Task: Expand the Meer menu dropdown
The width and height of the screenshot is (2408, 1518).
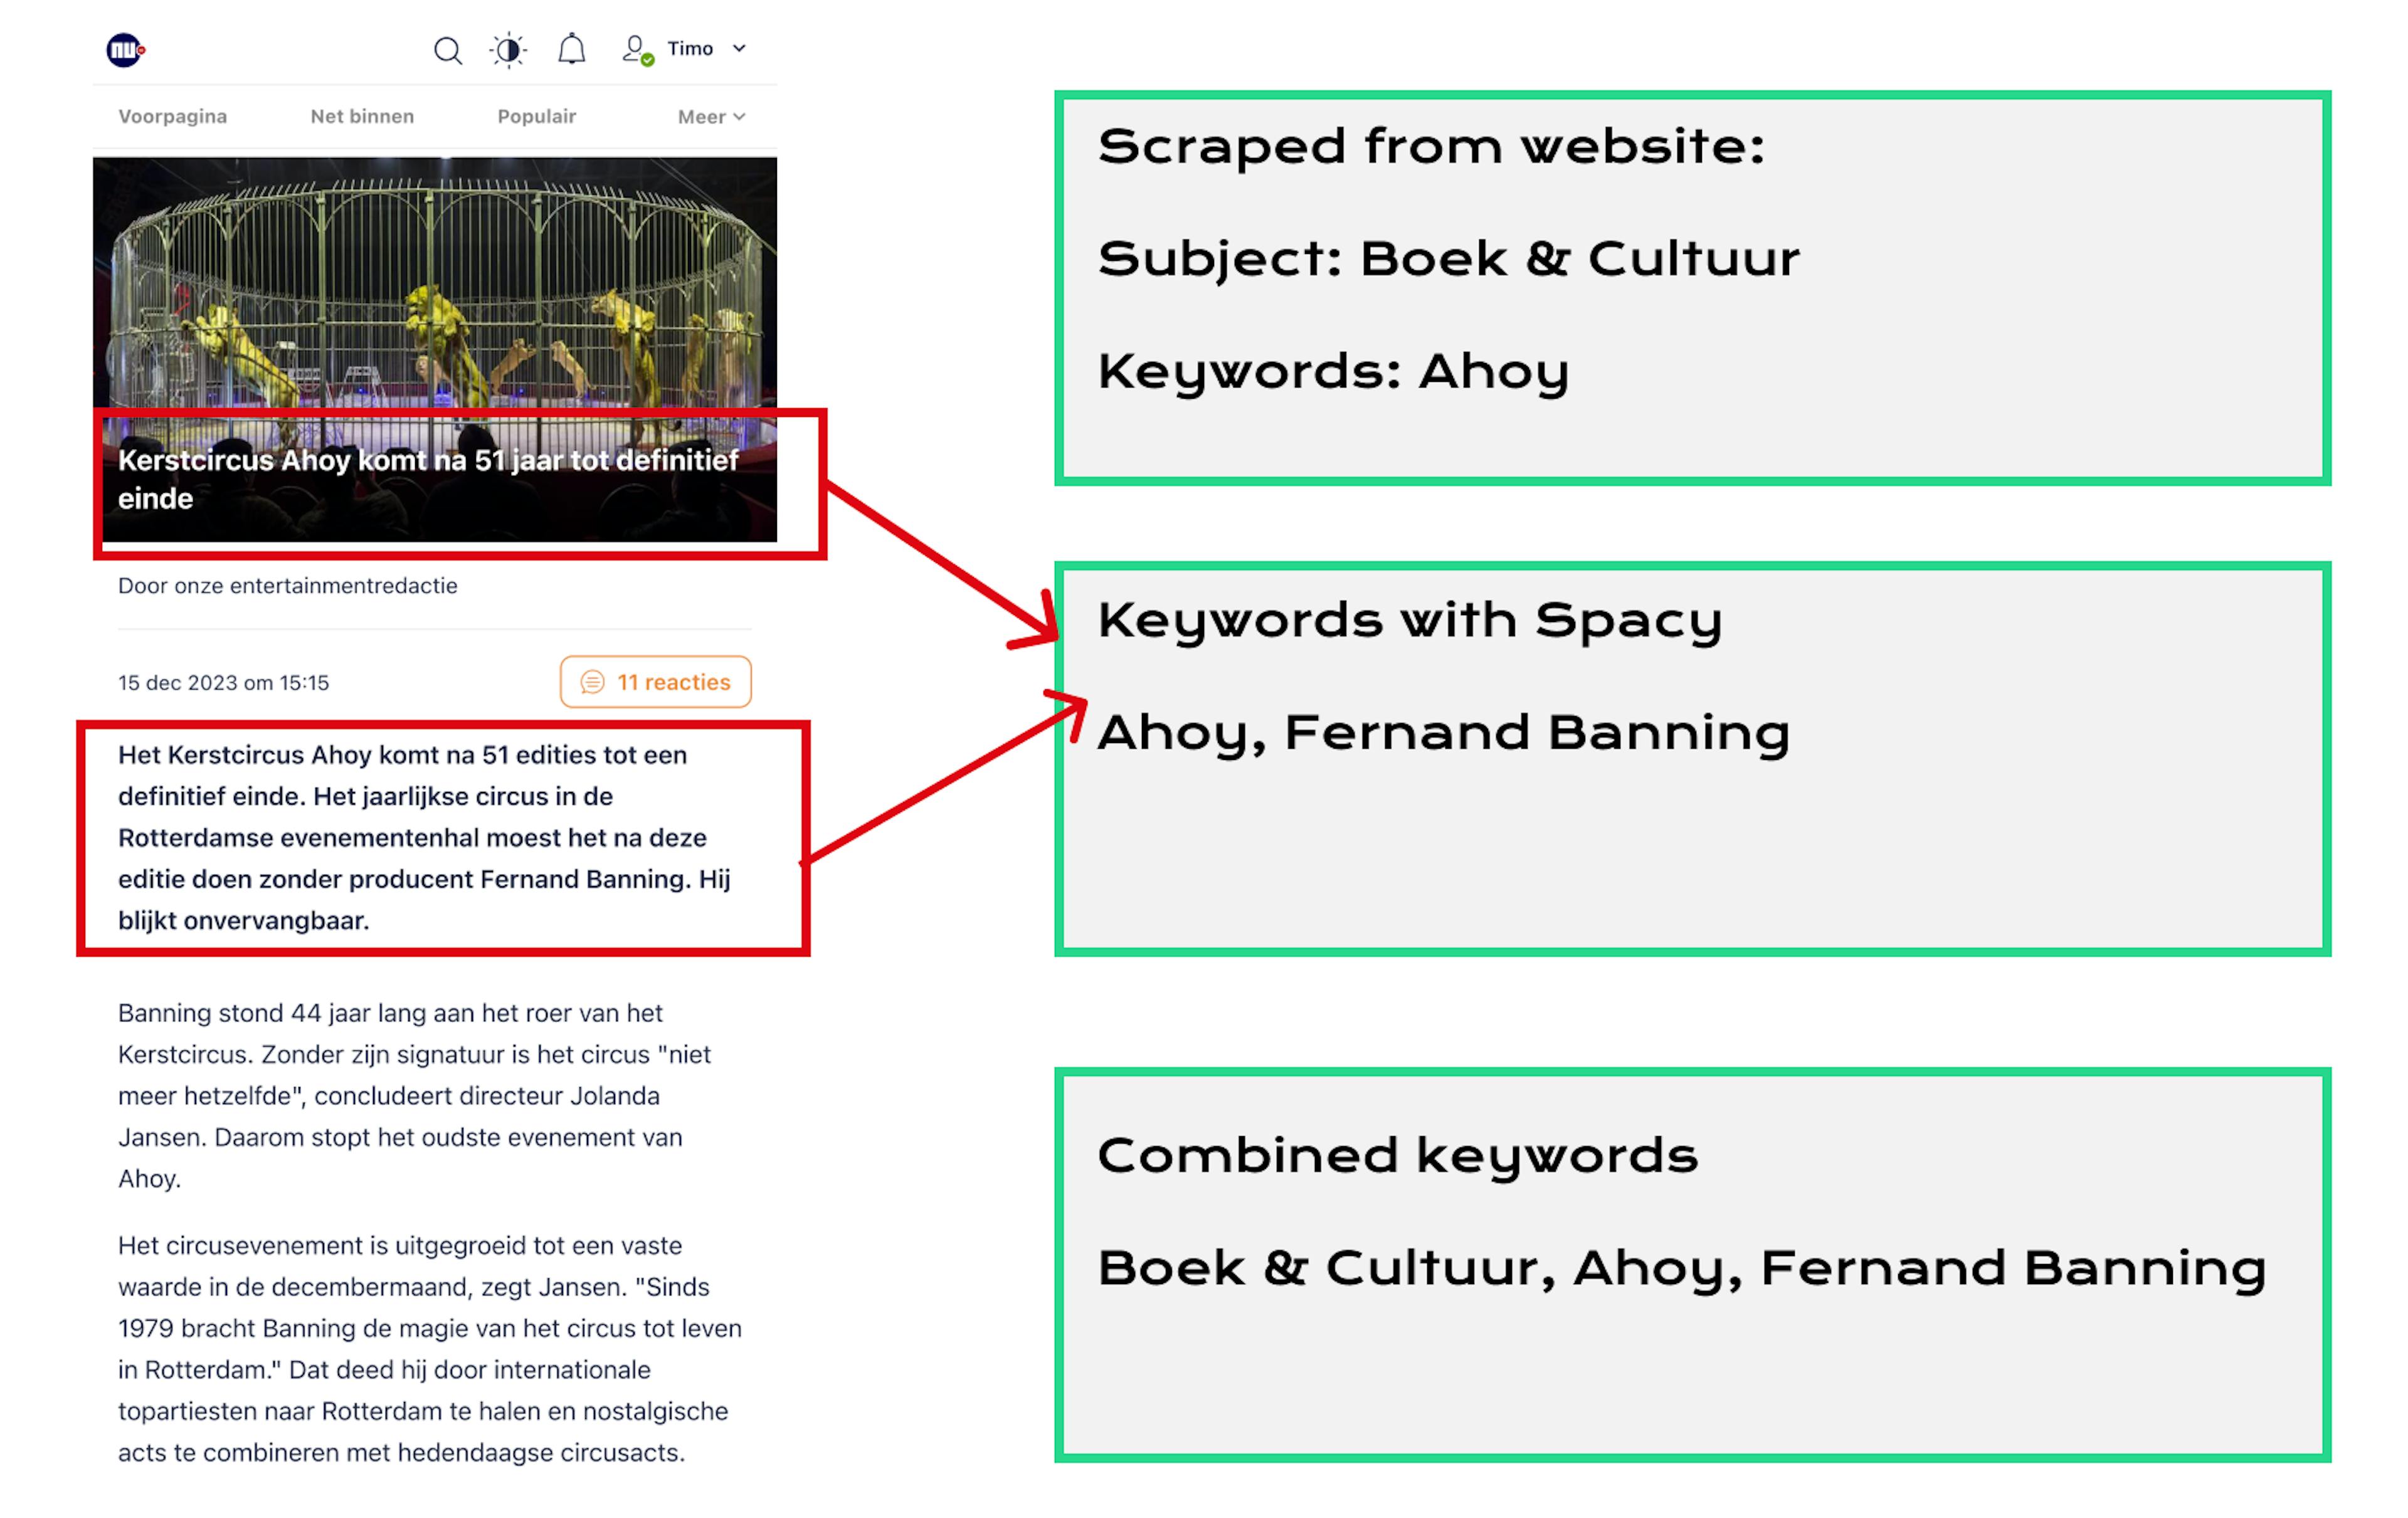Action: pos(711,117)
